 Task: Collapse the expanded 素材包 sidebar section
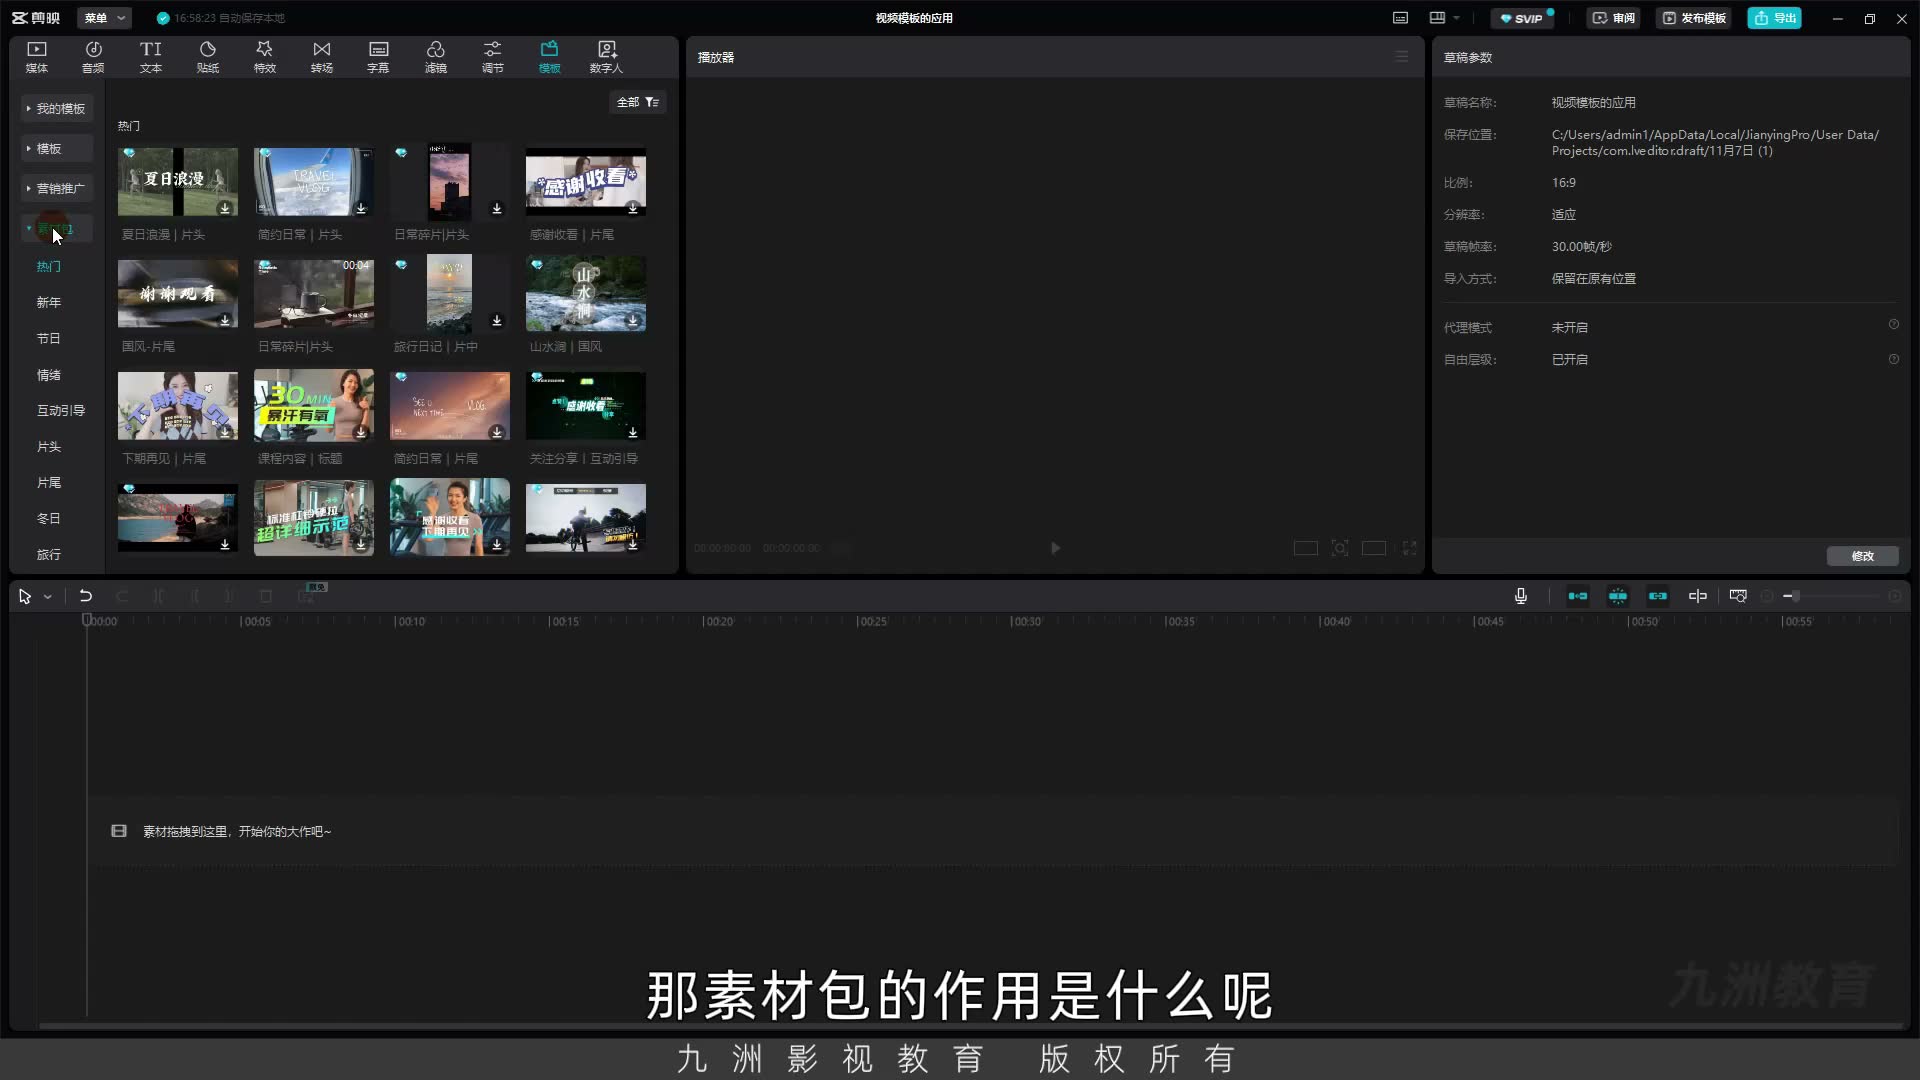click(57, 228)
